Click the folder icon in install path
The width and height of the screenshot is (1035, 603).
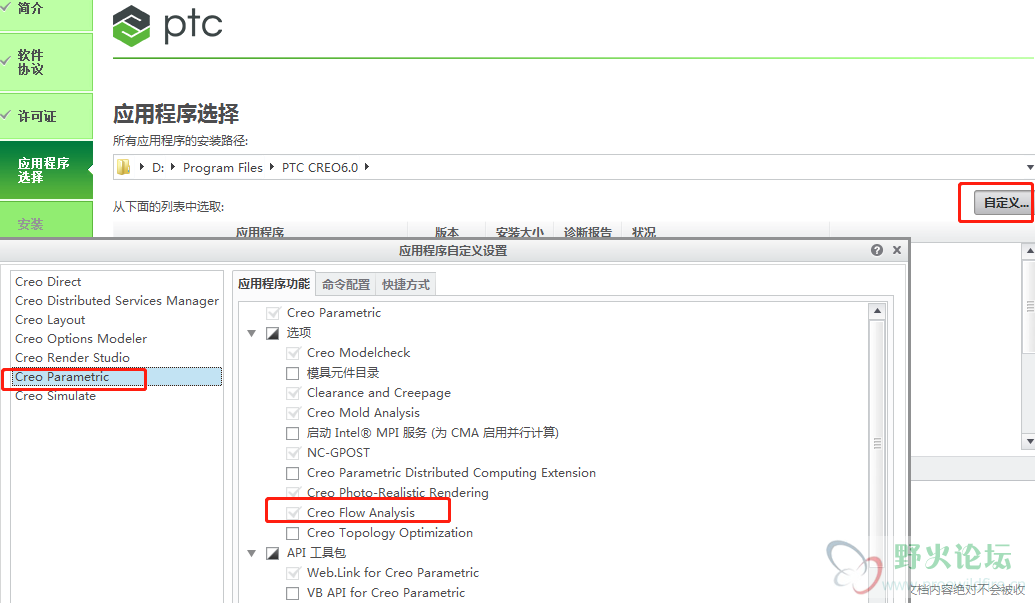coord(123,168)
